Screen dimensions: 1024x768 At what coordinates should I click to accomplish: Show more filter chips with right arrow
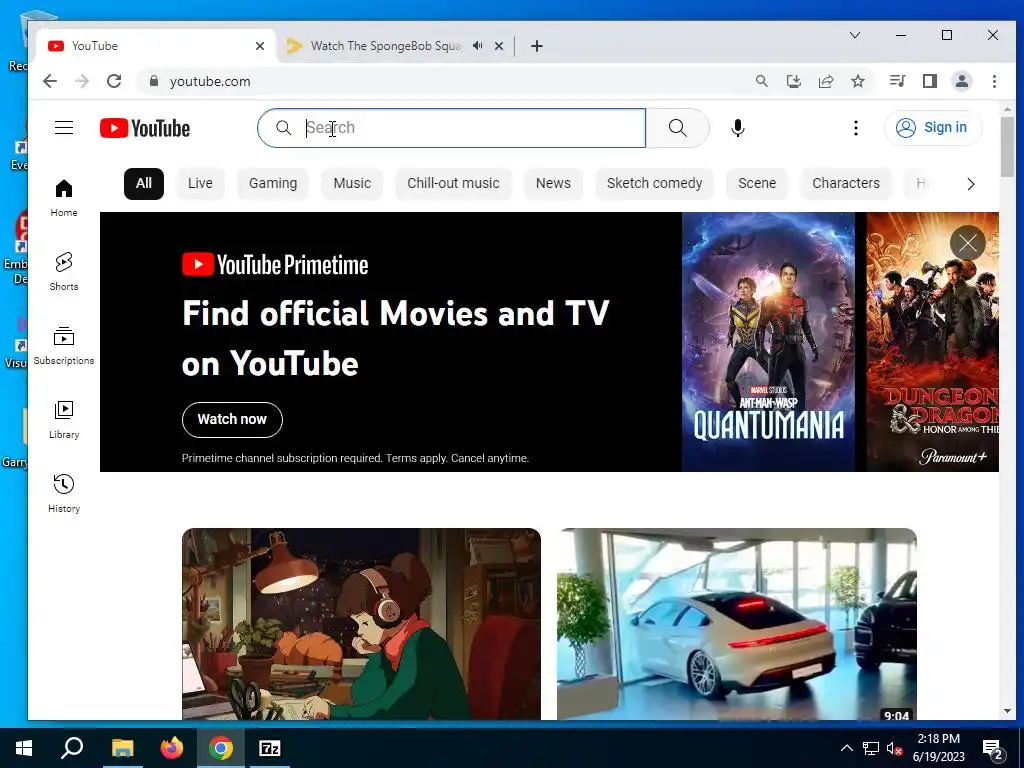tap(970, 184)
